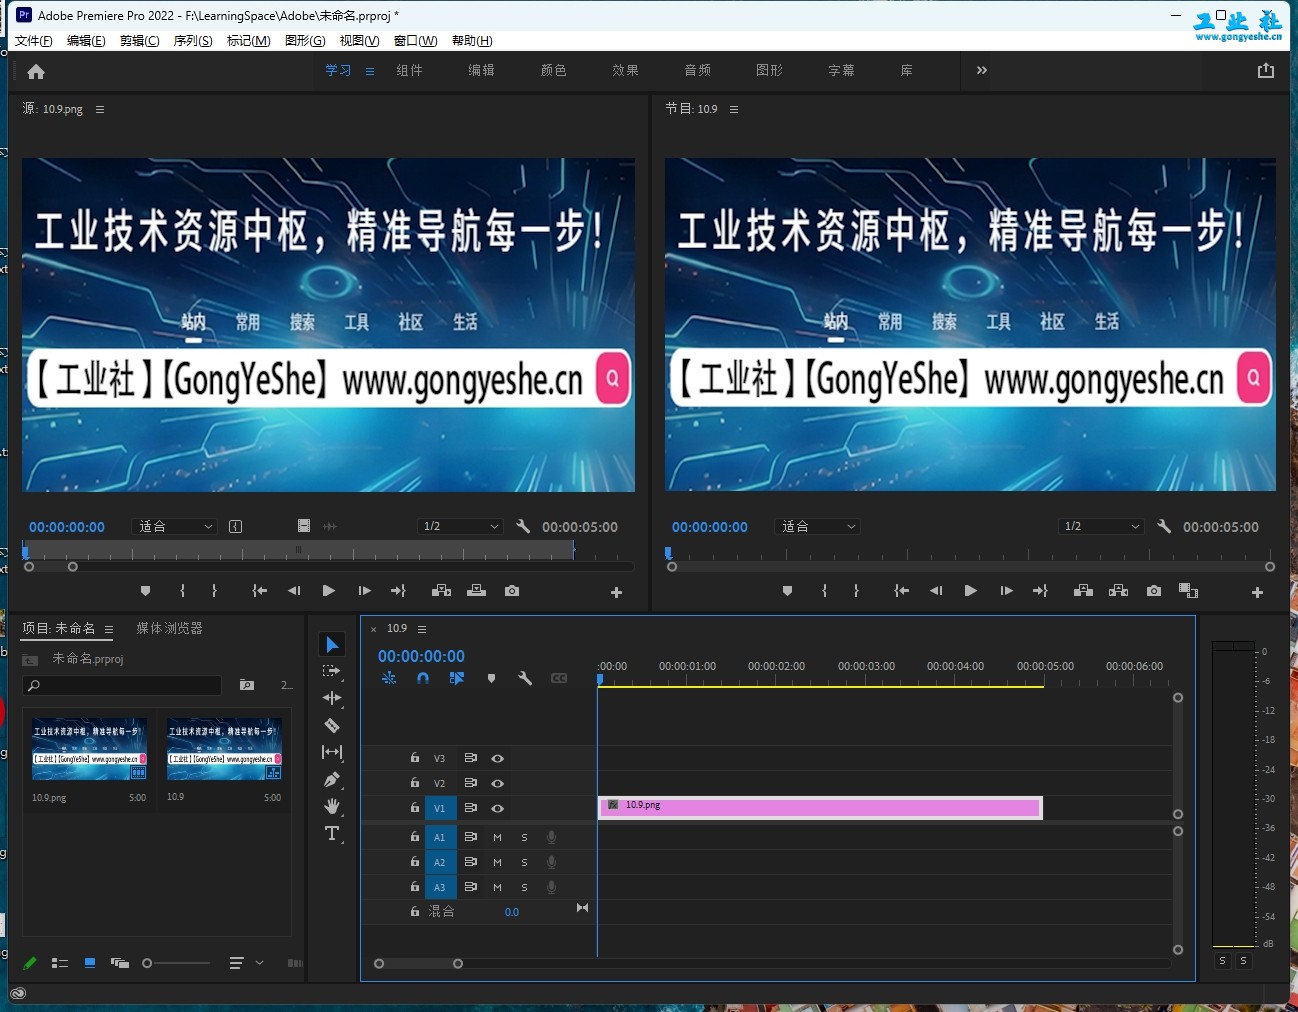1298x1012 pixels.
Task: Switch to 媒体浏览器 tab
Action: [169, 628]
